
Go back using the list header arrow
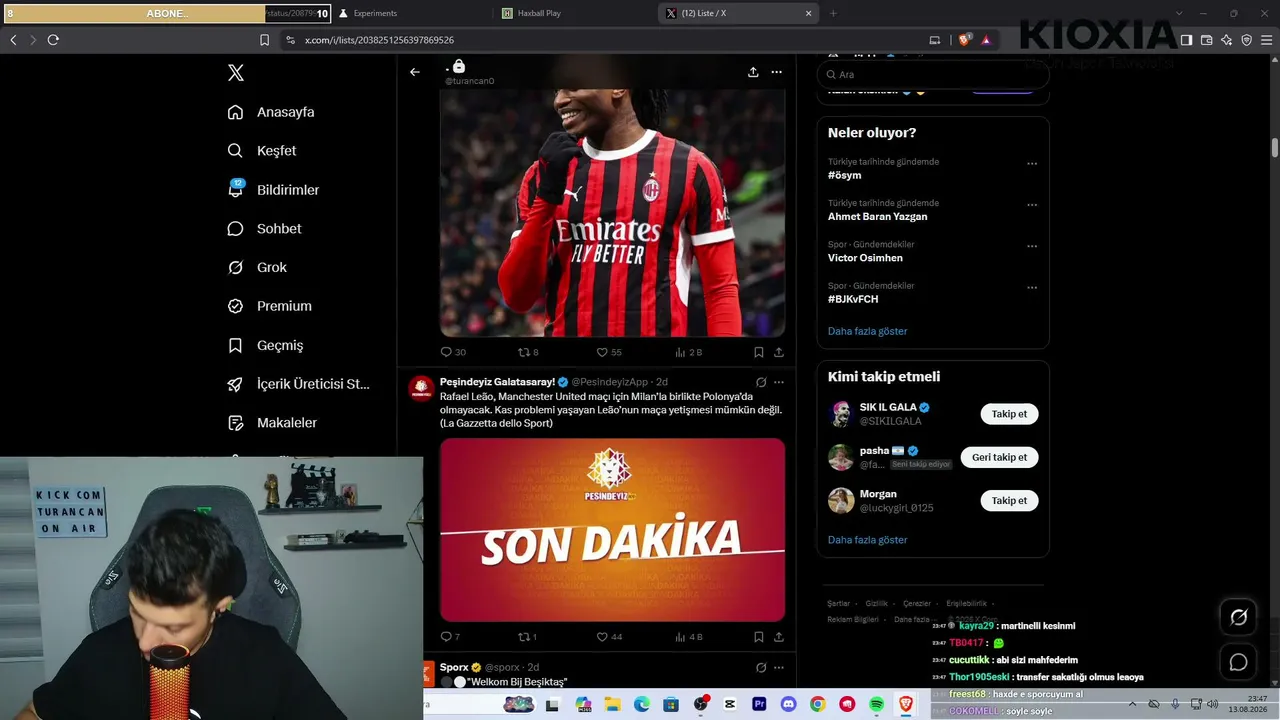tap(415, 72)
